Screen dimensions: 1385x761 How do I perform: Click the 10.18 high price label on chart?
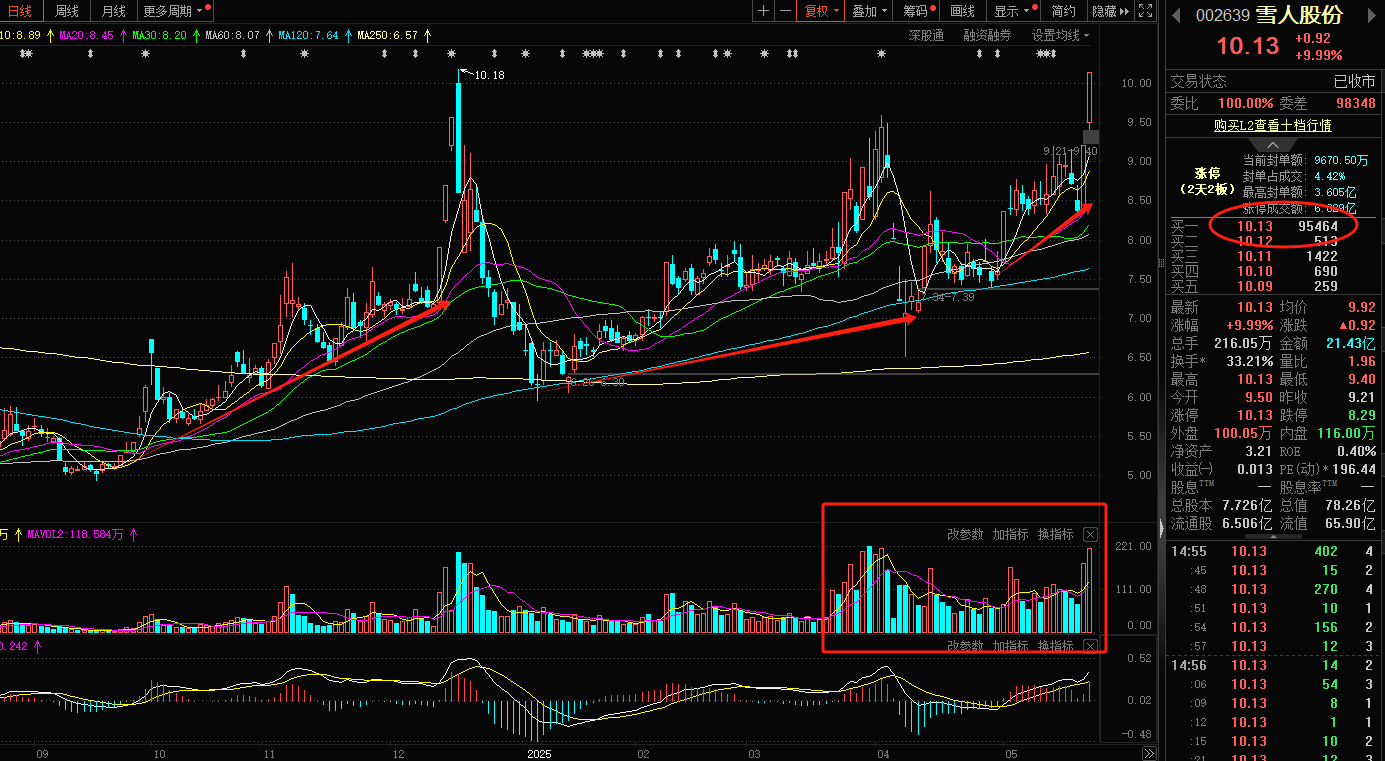click(x=490, y=75)
